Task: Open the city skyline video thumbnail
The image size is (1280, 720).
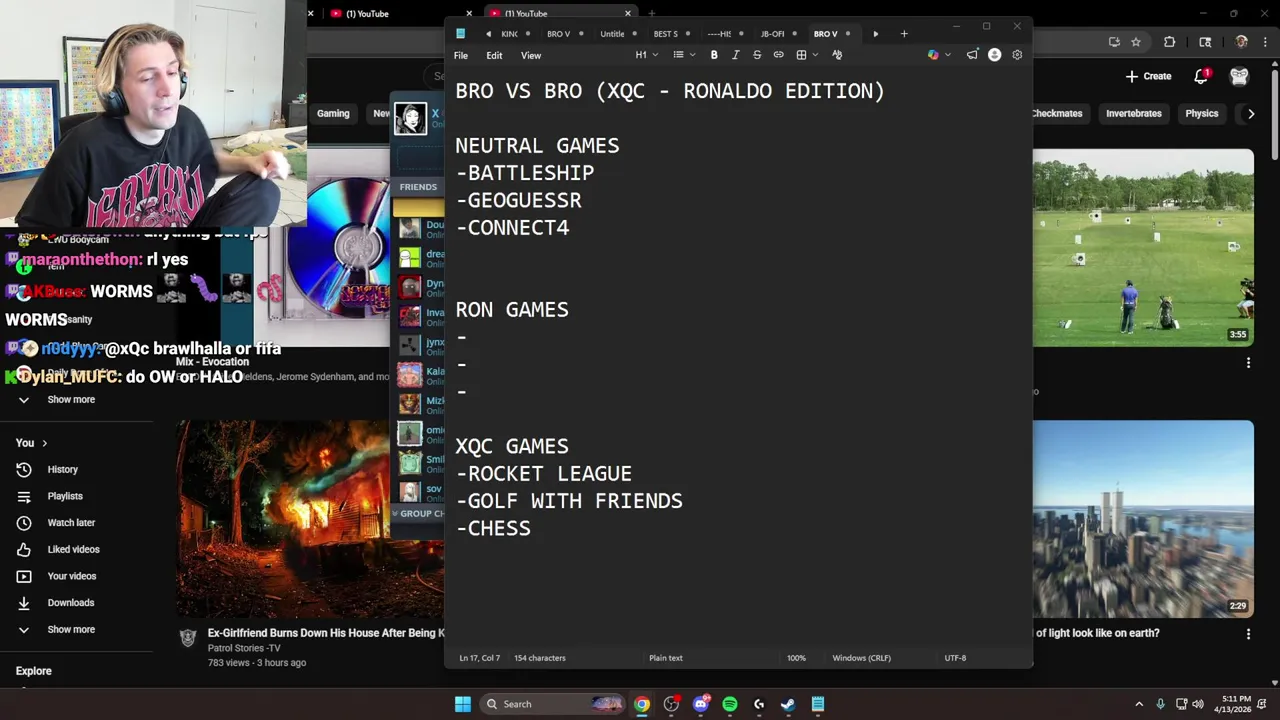Action: pos(1143,519)
